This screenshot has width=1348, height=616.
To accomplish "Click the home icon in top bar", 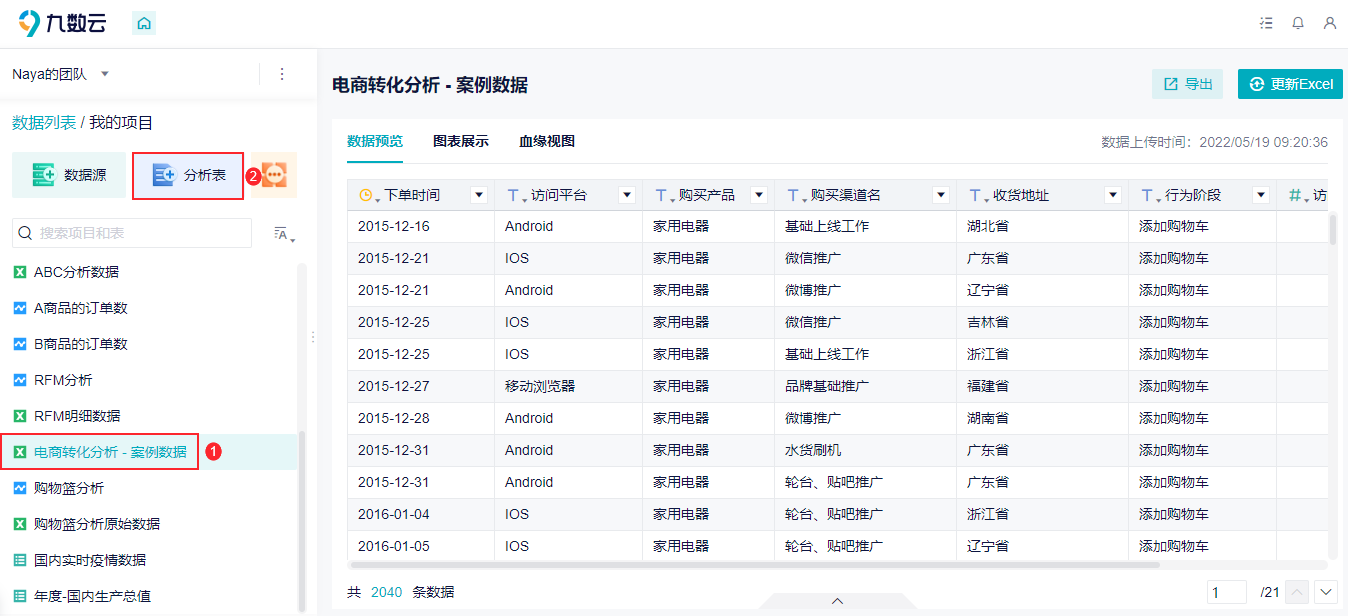I will click(144, 23).
